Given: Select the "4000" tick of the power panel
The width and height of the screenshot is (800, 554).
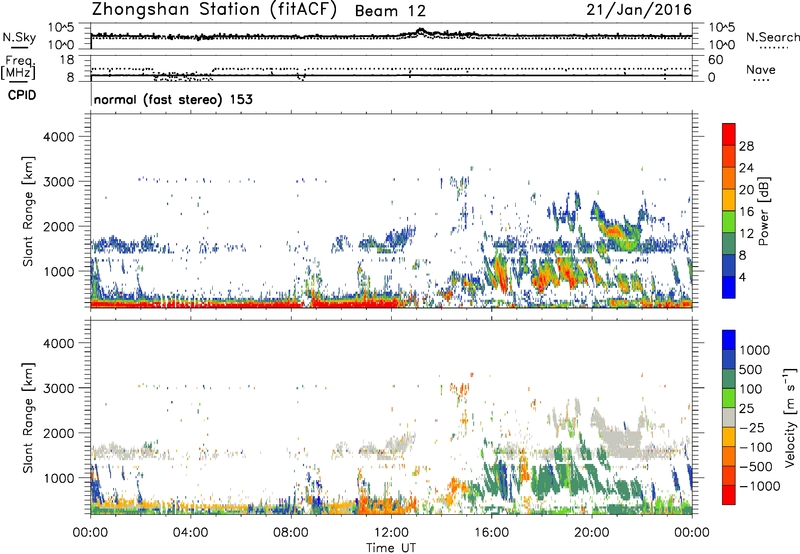Looking at the screenshot, I should [x=59, y=137].
